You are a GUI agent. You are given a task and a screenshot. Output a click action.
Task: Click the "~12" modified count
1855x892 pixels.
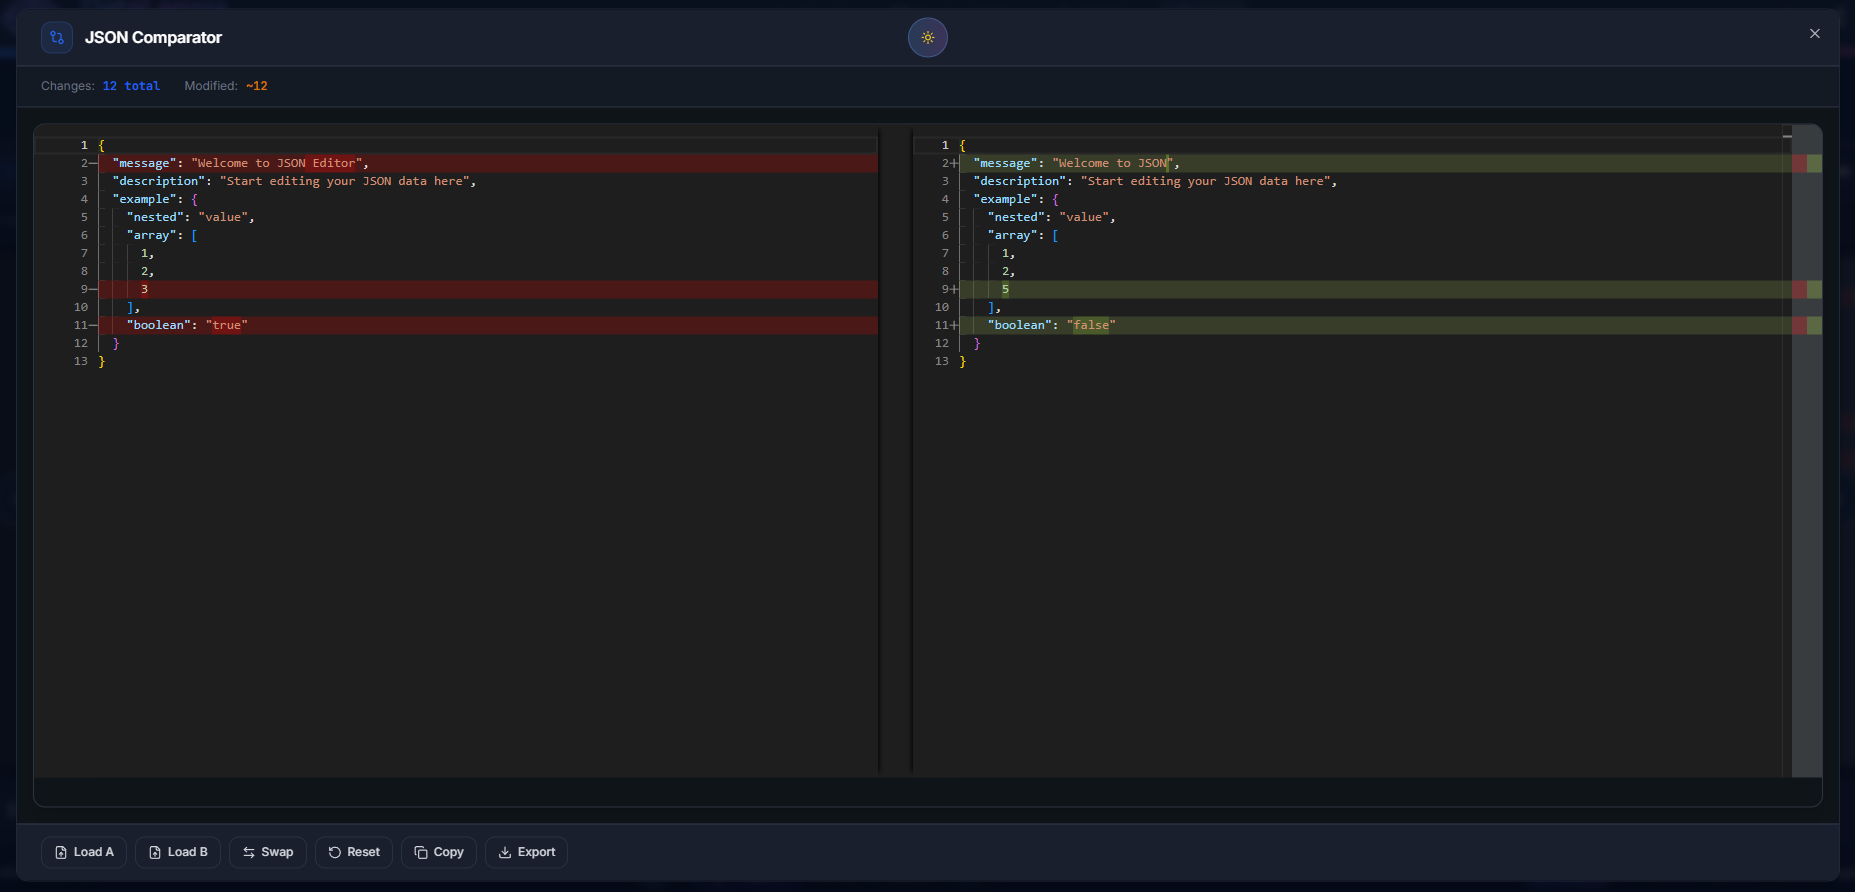[x=257, y=86]
